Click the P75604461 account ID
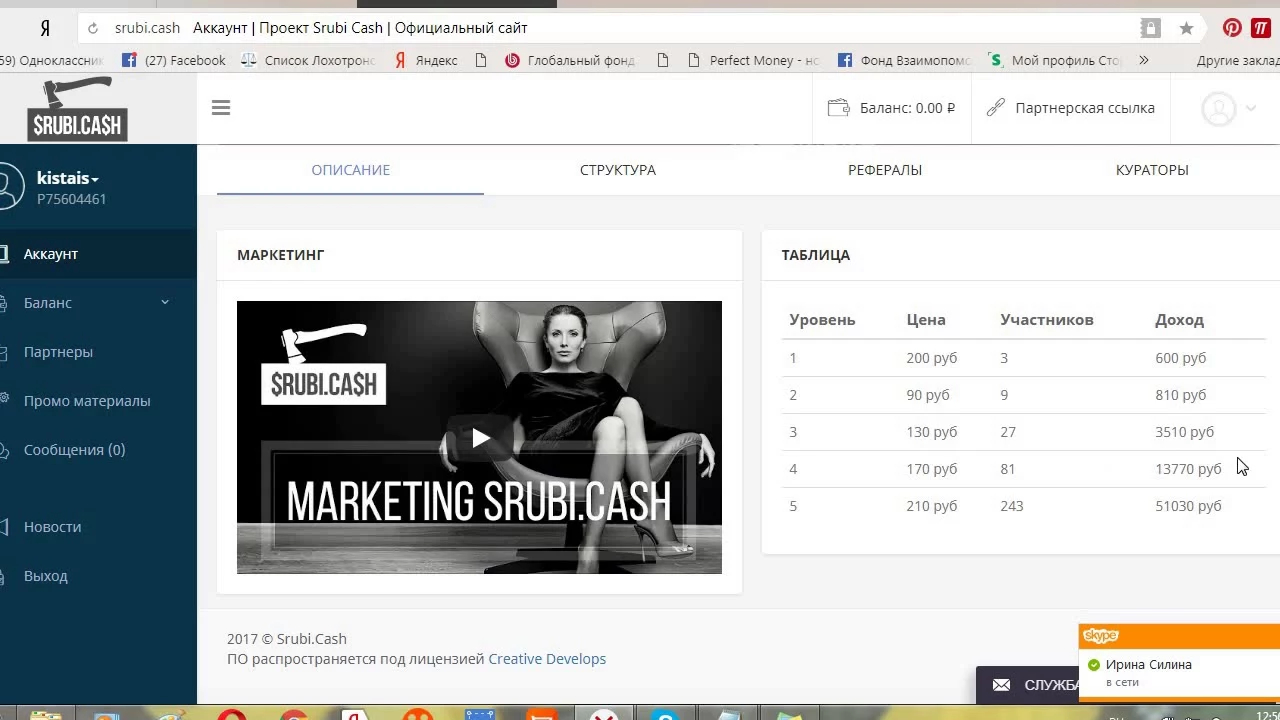Screen dimensions: 1280x720 click(72, 199)
